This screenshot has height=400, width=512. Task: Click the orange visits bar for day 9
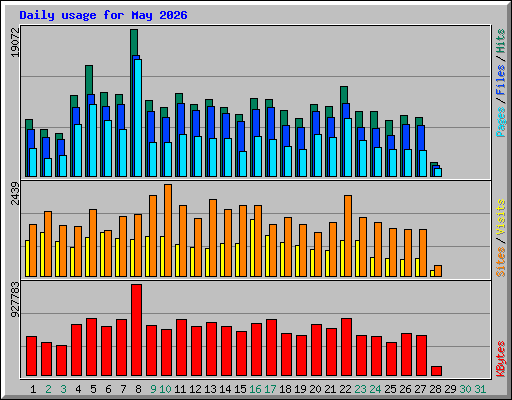click(153, 236)
